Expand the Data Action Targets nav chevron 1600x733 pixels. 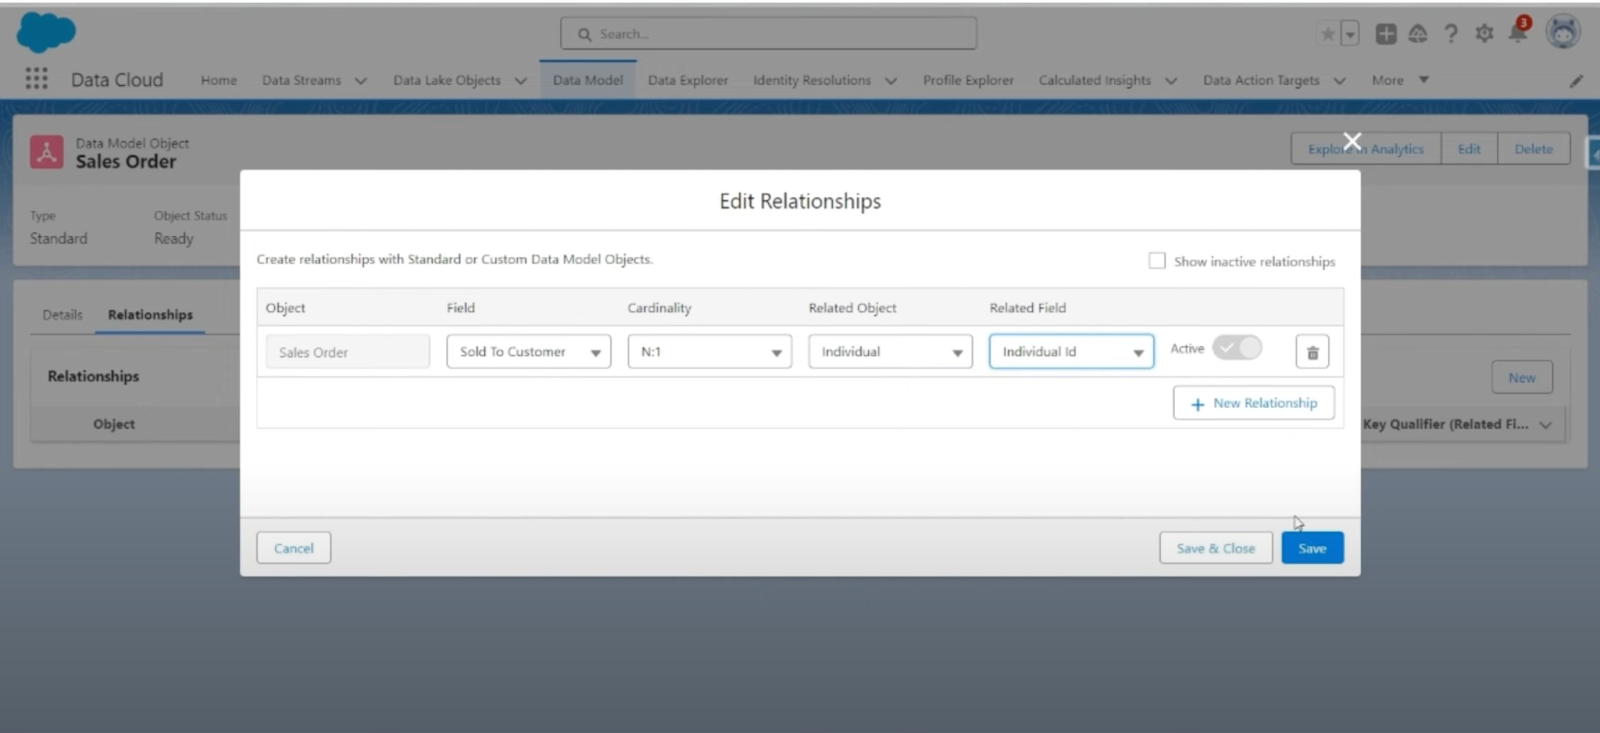tap(1340, 81)
